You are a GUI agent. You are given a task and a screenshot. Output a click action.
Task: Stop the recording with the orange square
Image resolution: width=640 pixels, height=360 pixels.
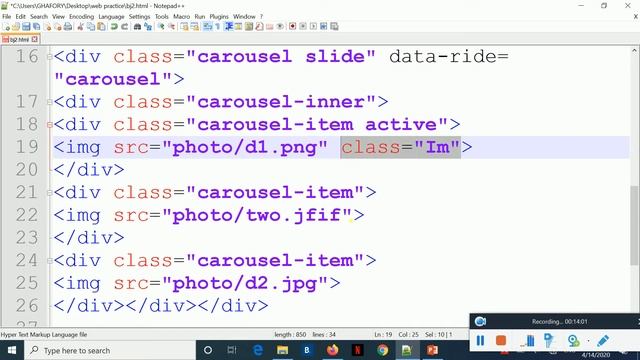point(501,340)
